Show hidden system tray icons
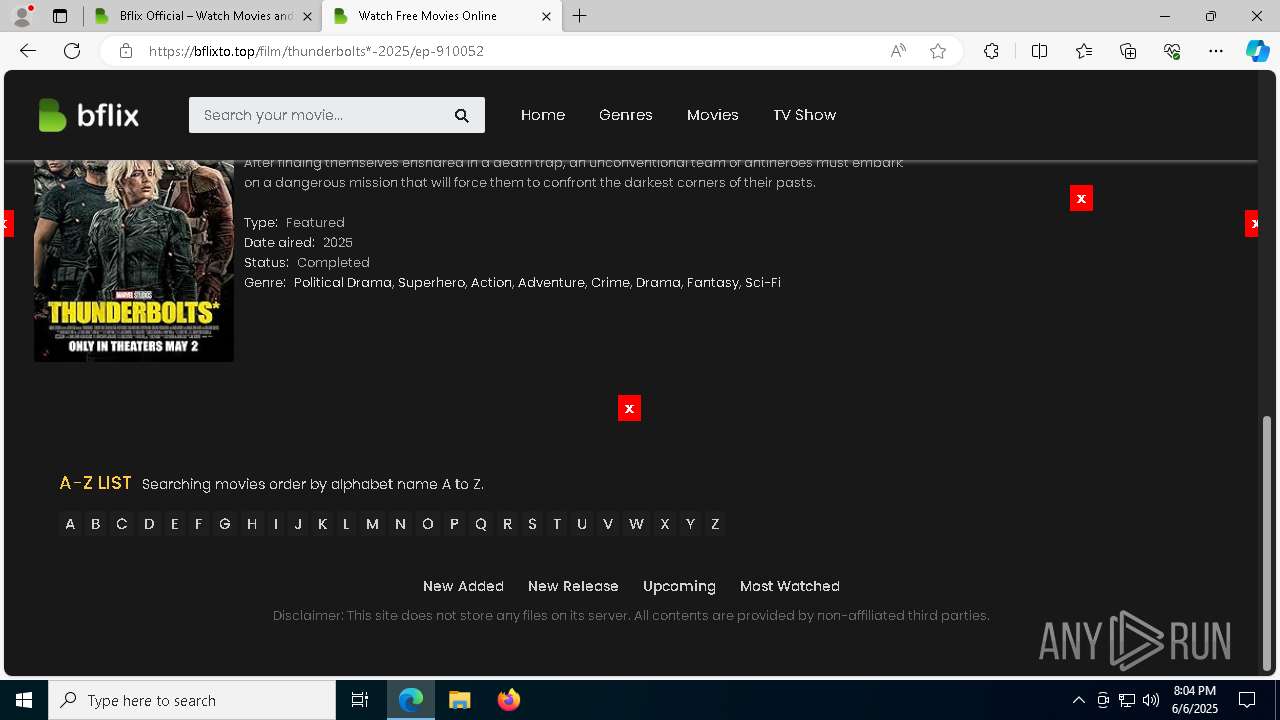 1078,700
